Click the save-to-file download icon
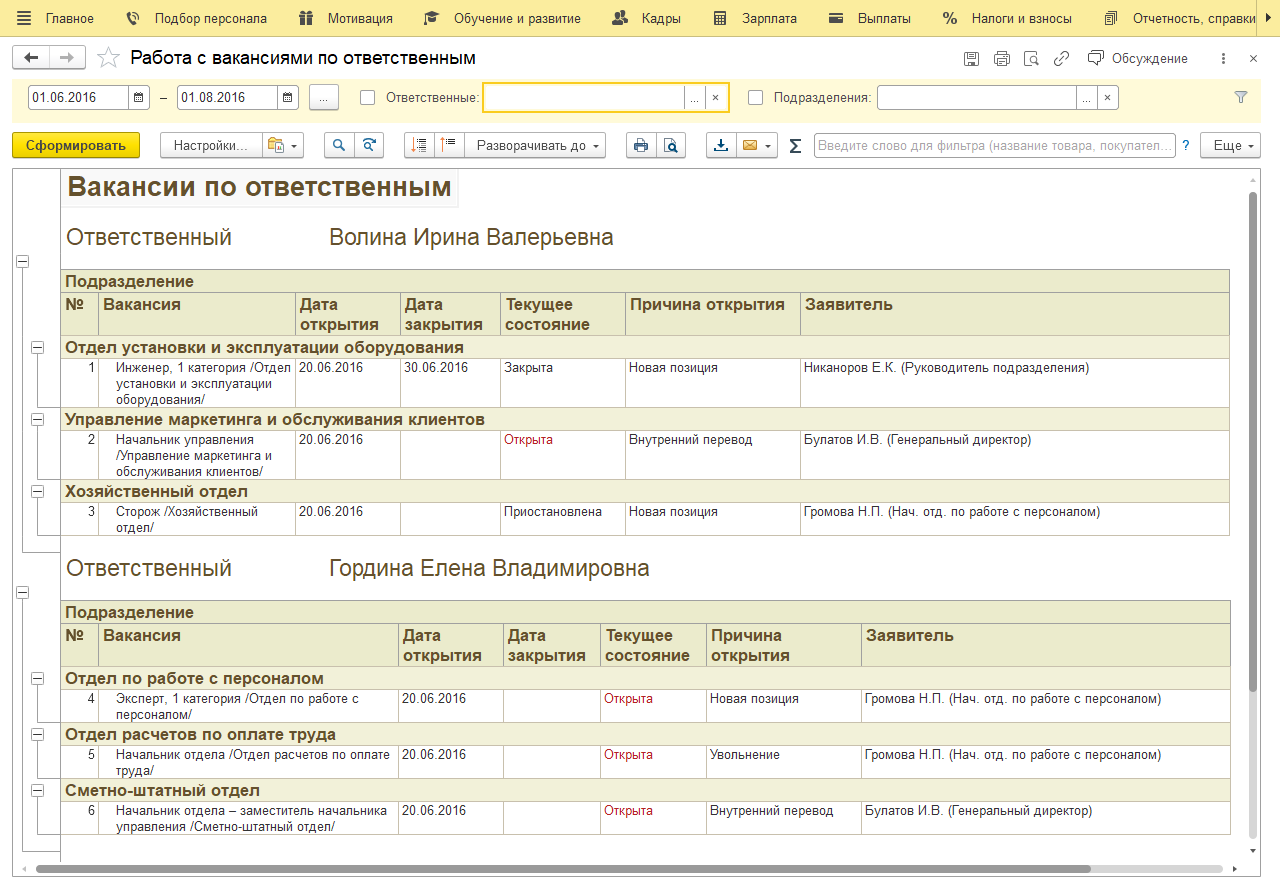Viewport: 1280px width, 888px height. 720,146
